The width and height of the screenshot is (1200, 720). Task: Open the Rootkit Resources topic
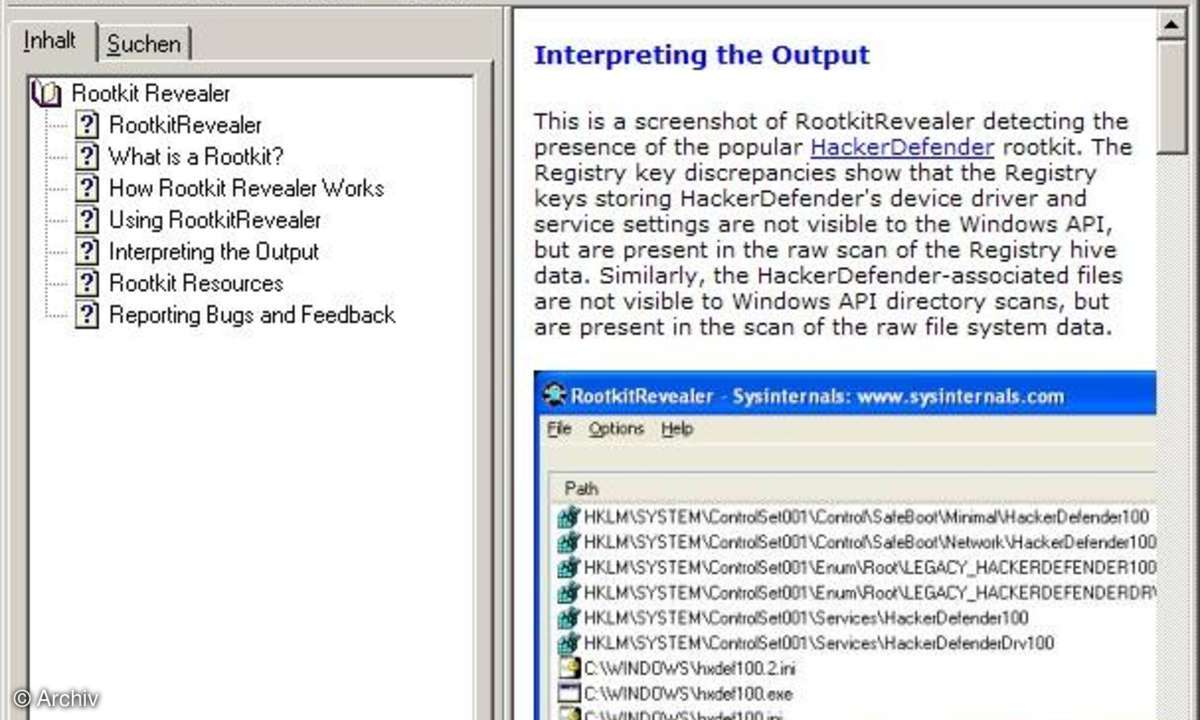[x=196, y=283]
